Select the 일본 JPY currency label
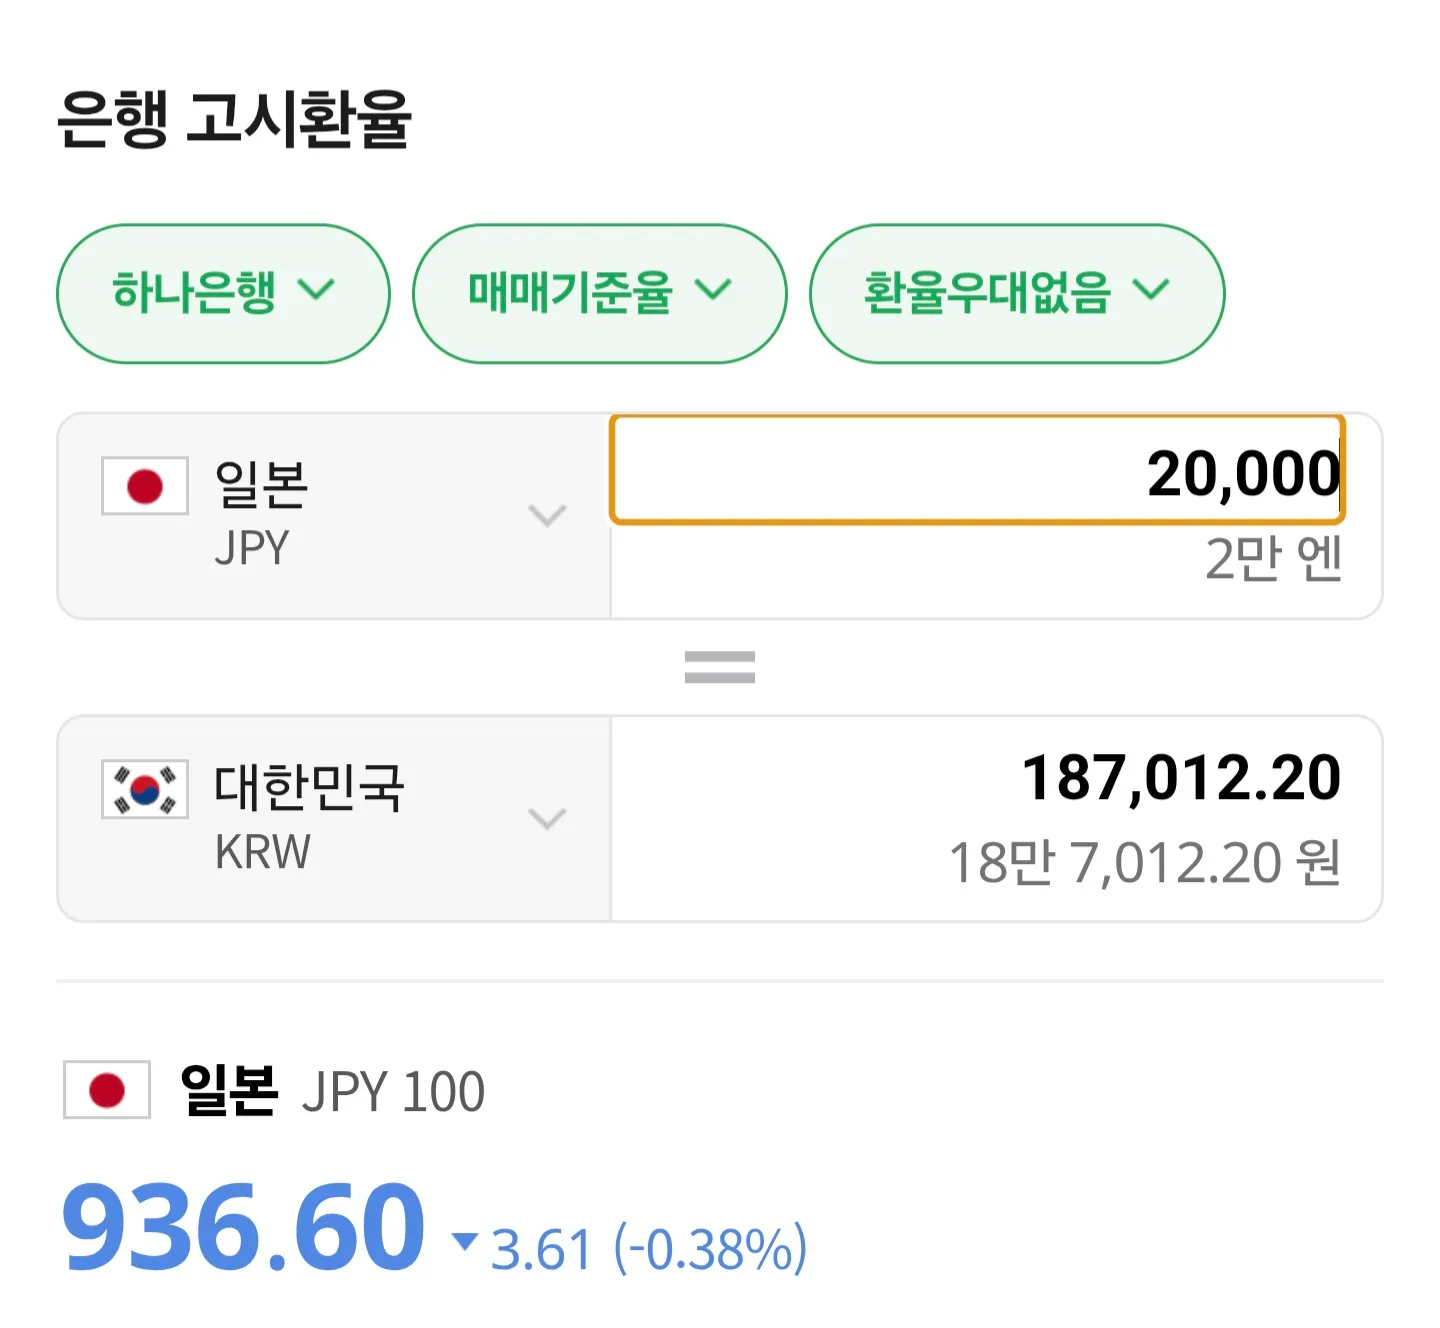This screenshot has width=1440, height=1328. [262, 514]
